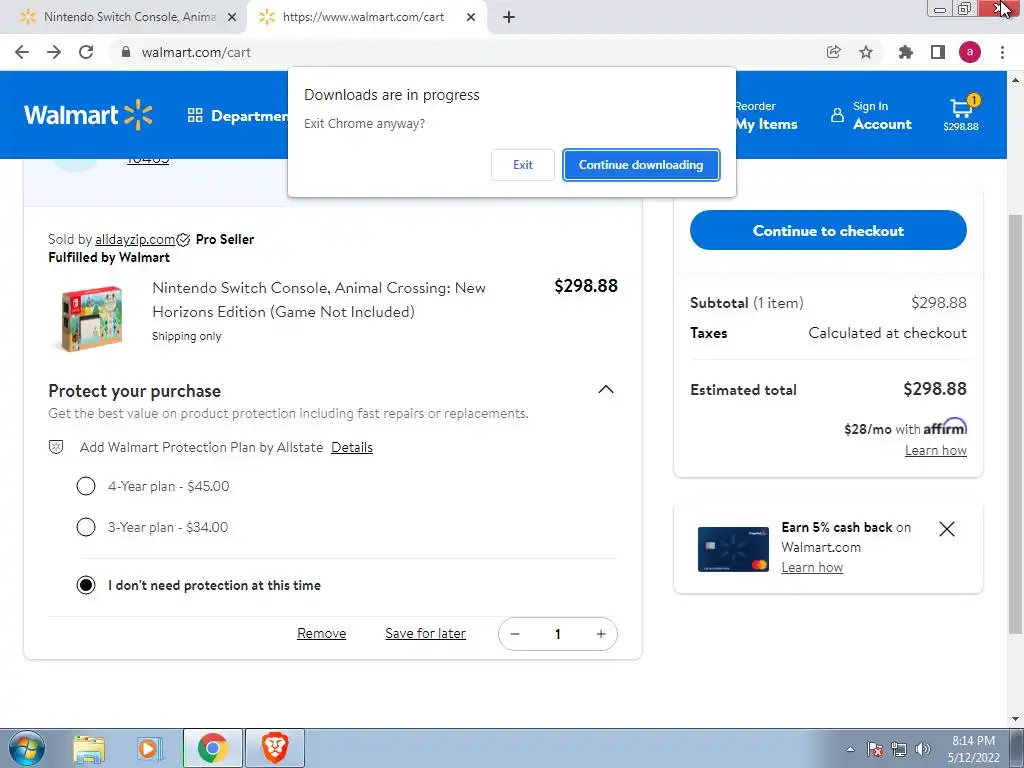
Task: Click the network tray icon
Action: click(899, 749)
